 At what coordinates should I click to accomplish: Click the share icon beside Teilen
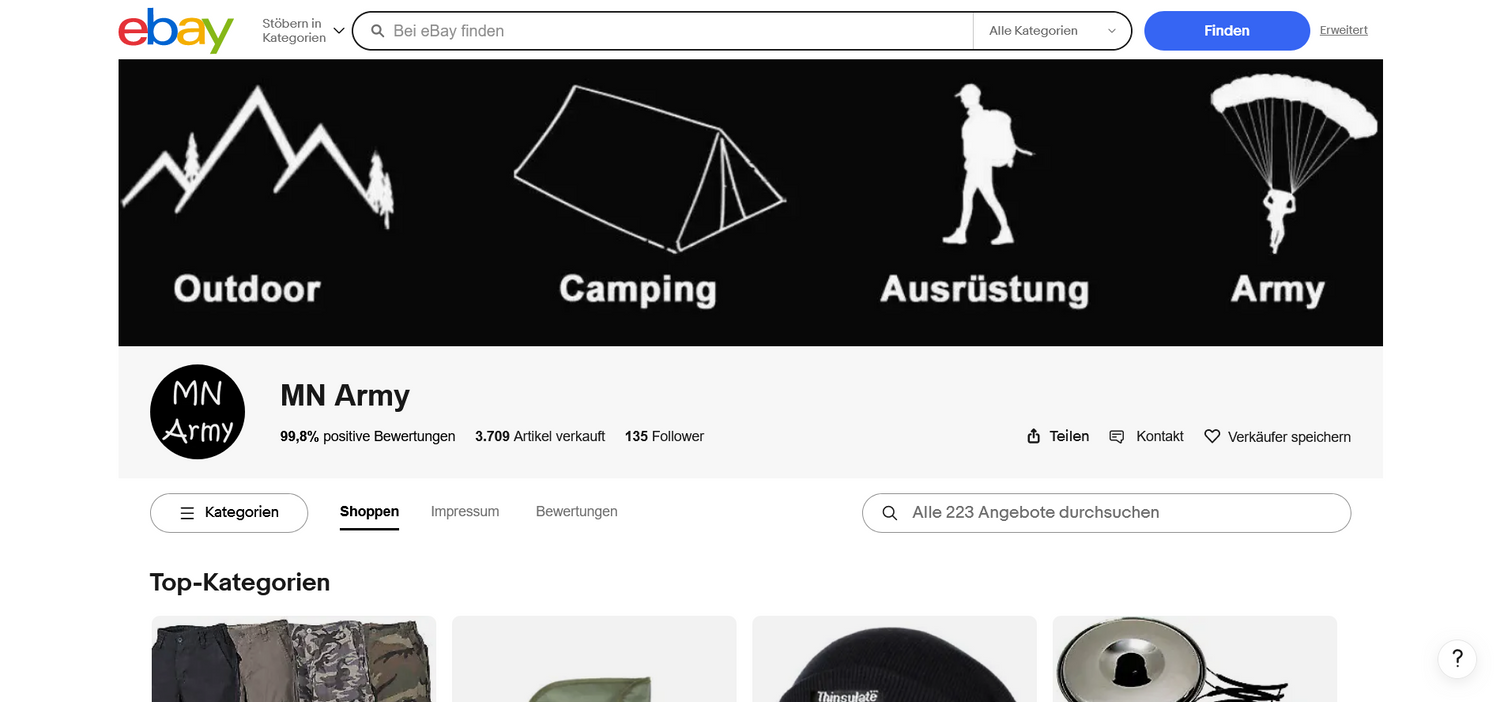tap(1034, 436)
